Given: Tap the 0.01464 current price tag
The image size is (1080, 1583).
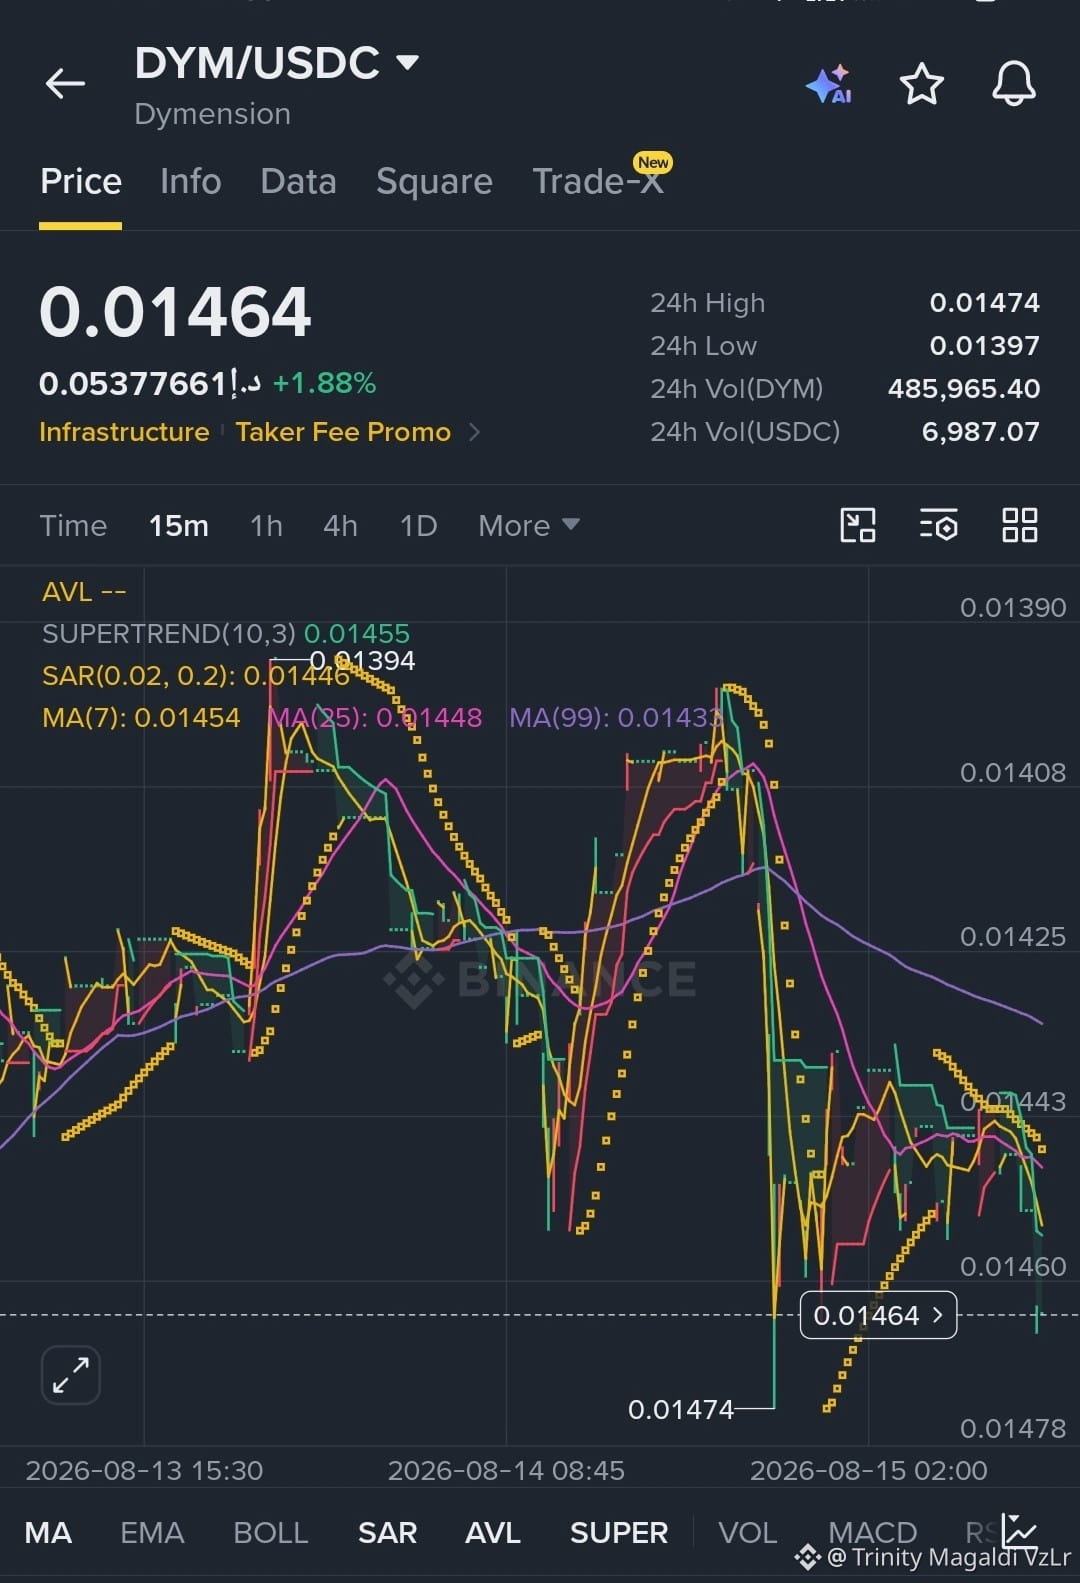Looking at the screenshot, I should point(878,1315).
